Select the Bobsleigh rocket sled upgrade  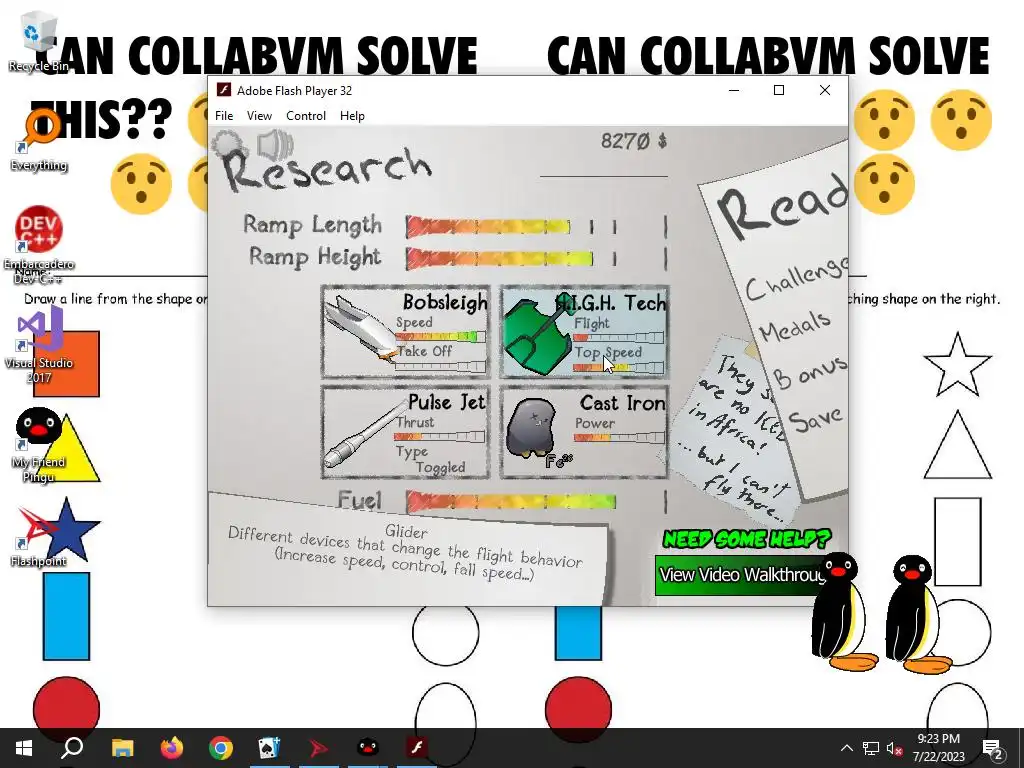point(406,332)
